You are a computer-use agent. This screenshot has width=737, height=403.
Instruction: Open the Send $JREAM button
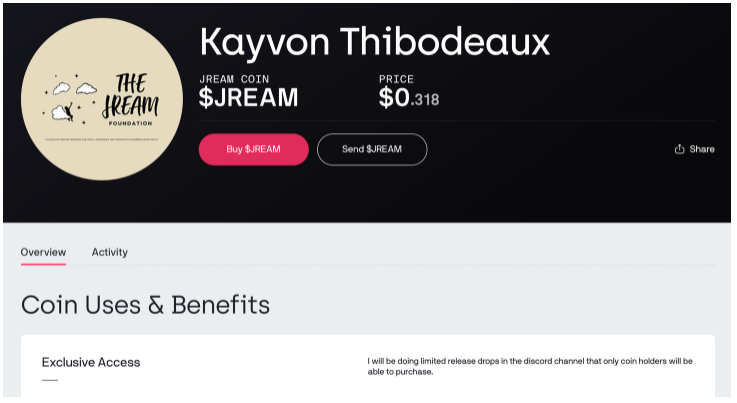pos(372,150)
